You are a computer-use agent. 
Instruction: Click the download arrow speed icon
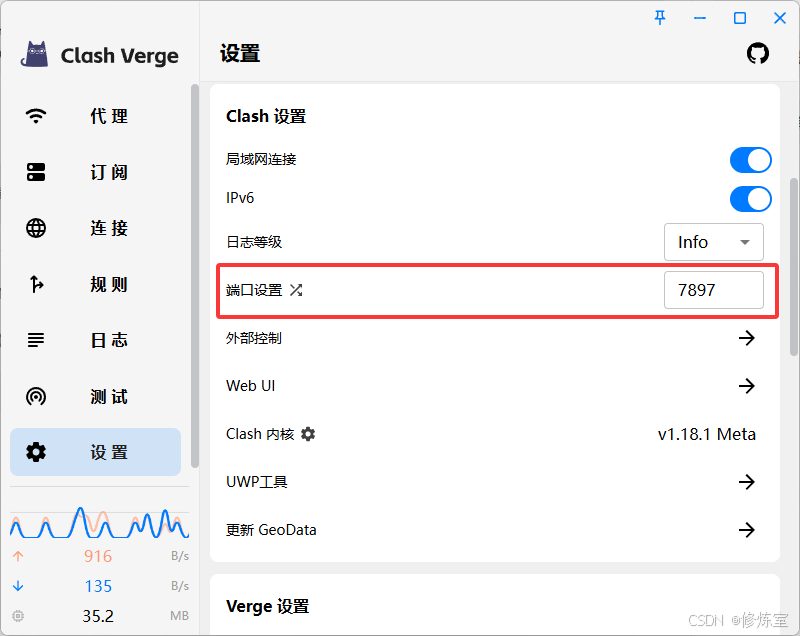click(18, 586)
